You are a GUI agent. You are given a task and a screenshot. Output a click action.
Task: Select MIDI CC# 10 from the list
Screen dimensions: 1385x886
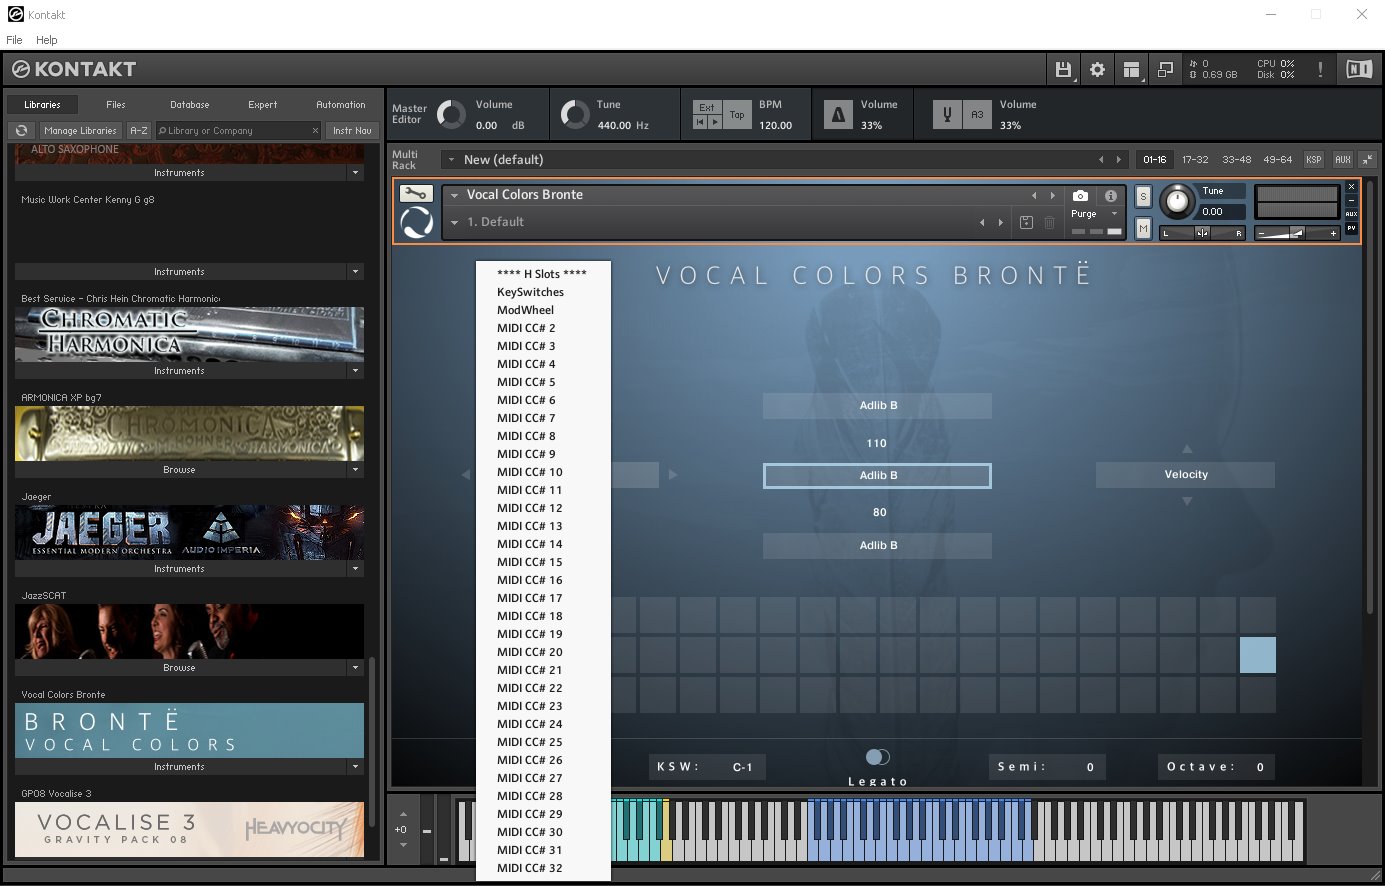(x=530, y=472)
